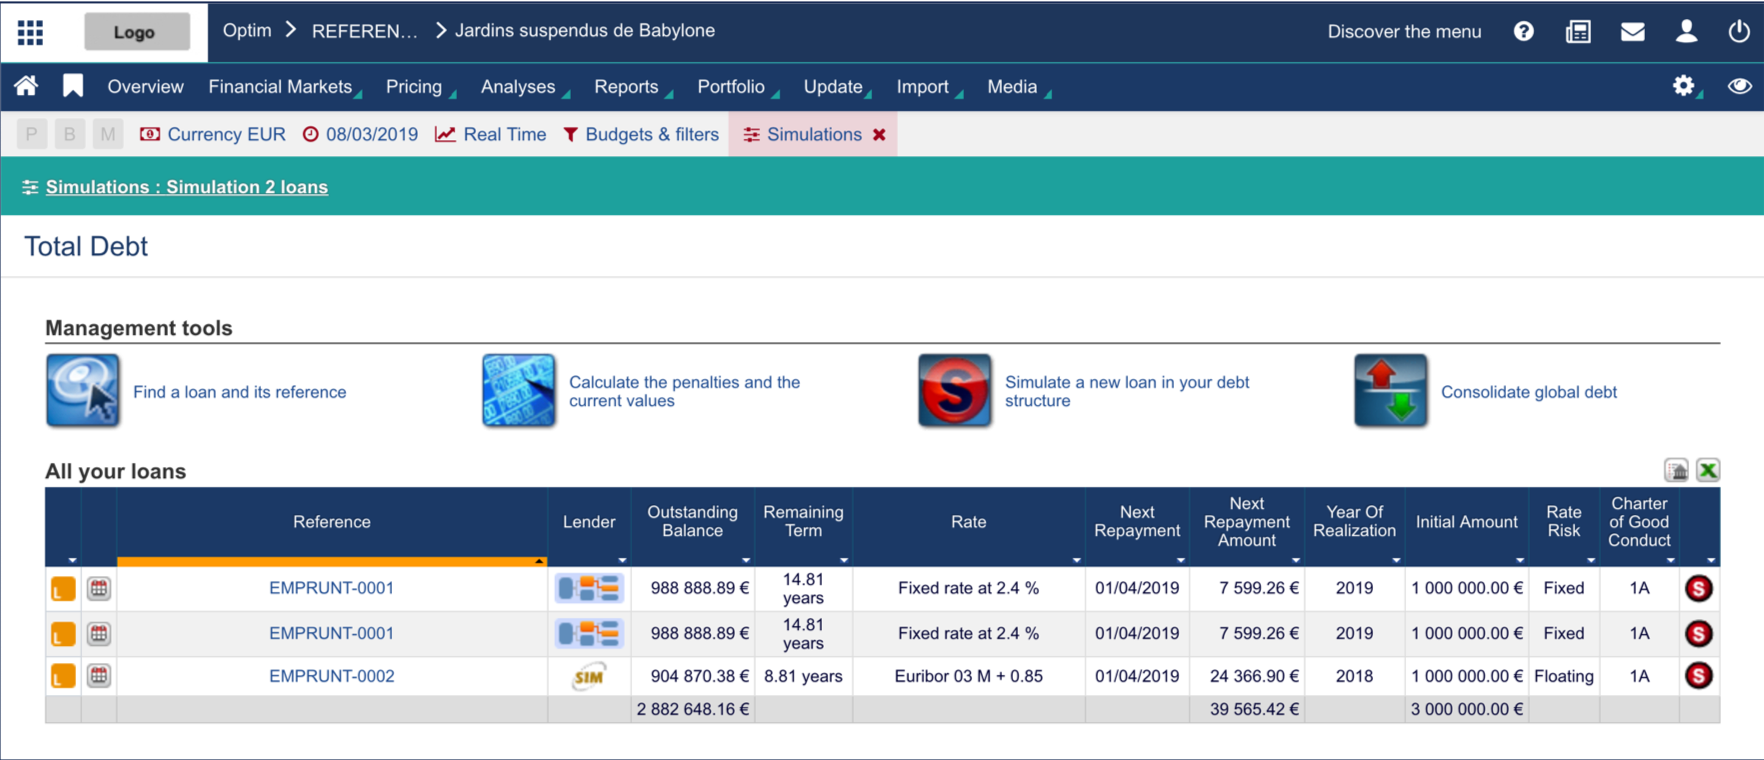Expand the Reports dropdown menu
Image resolution: width=1764 pixels, height=760 pixels.
coord(627,87)
